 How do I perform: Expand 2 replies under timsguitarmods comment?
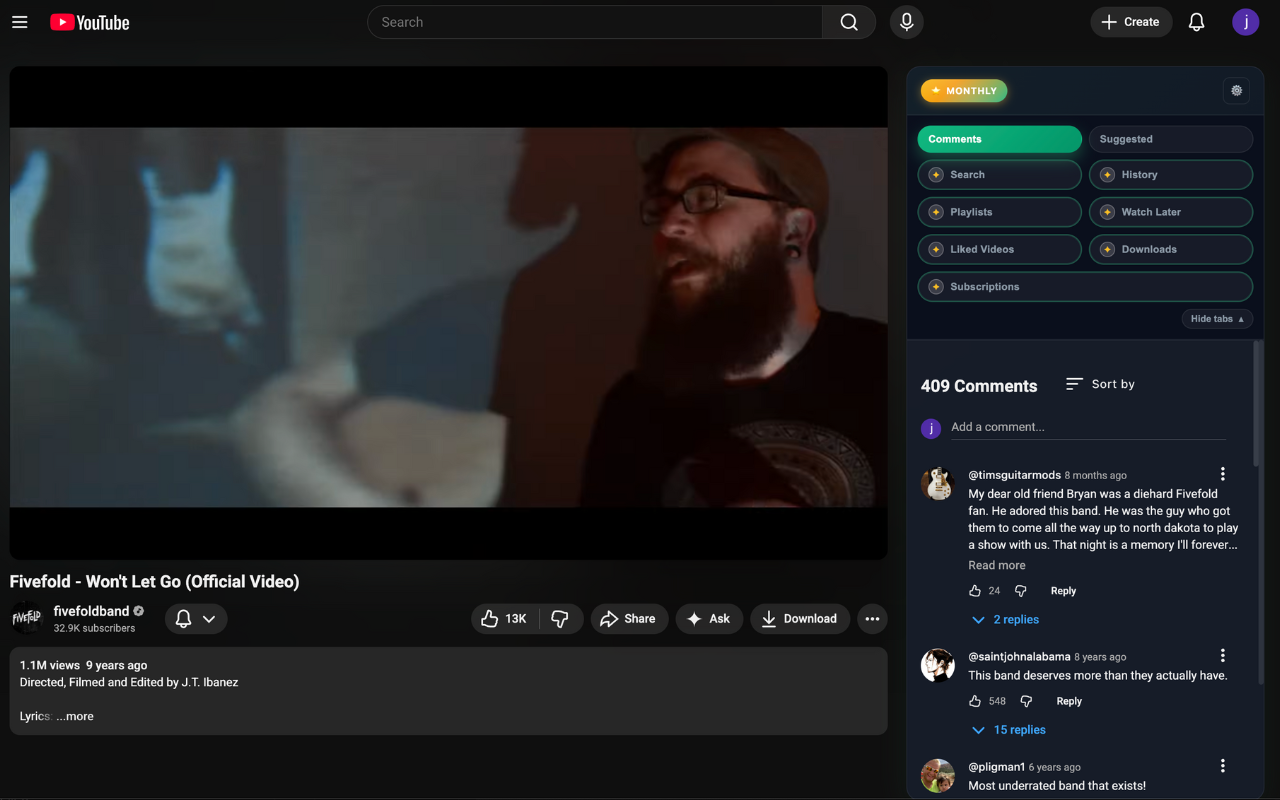coord(1006,620)
